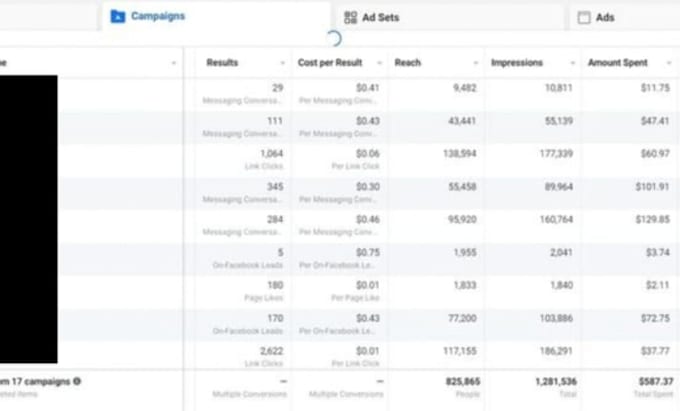The height and width of the screenshot is (411, 680).
Task: Click the total spent $587.37
Action: coord(656,382)
